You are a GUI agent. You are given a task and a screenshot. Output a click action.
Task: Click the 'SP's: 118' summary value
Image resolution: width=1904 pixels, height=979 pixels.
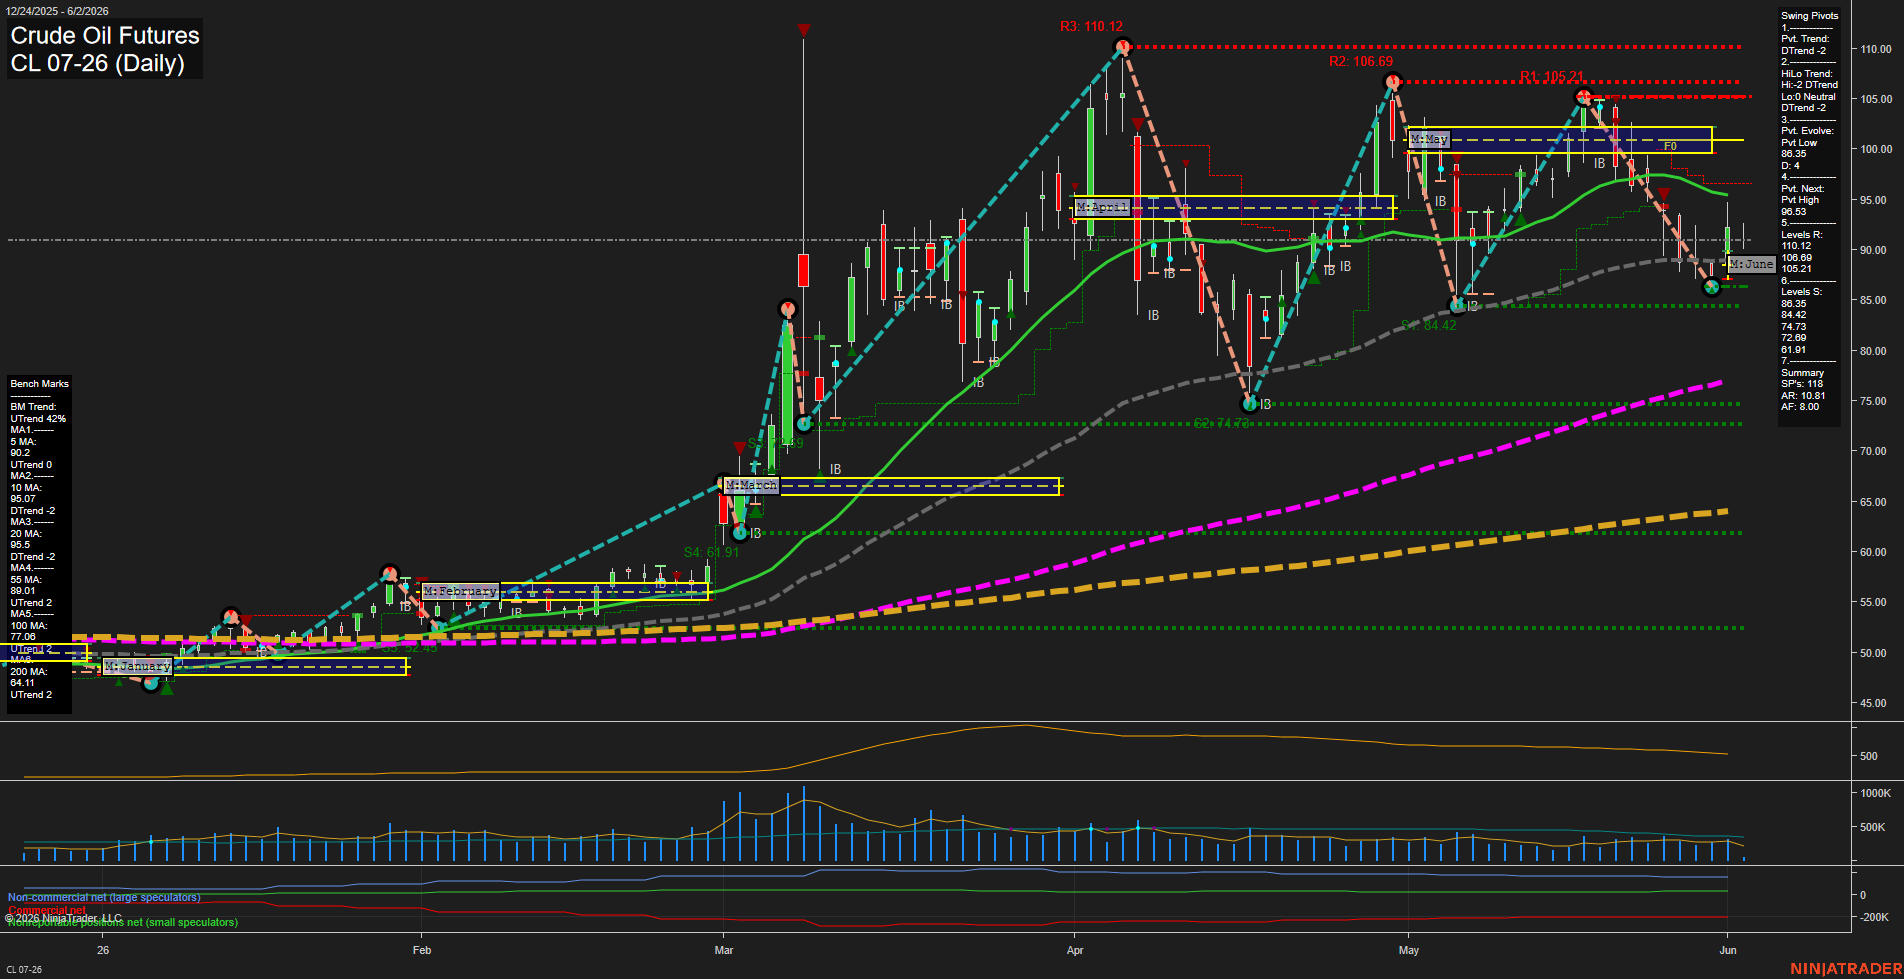[x=1801, y=384]
